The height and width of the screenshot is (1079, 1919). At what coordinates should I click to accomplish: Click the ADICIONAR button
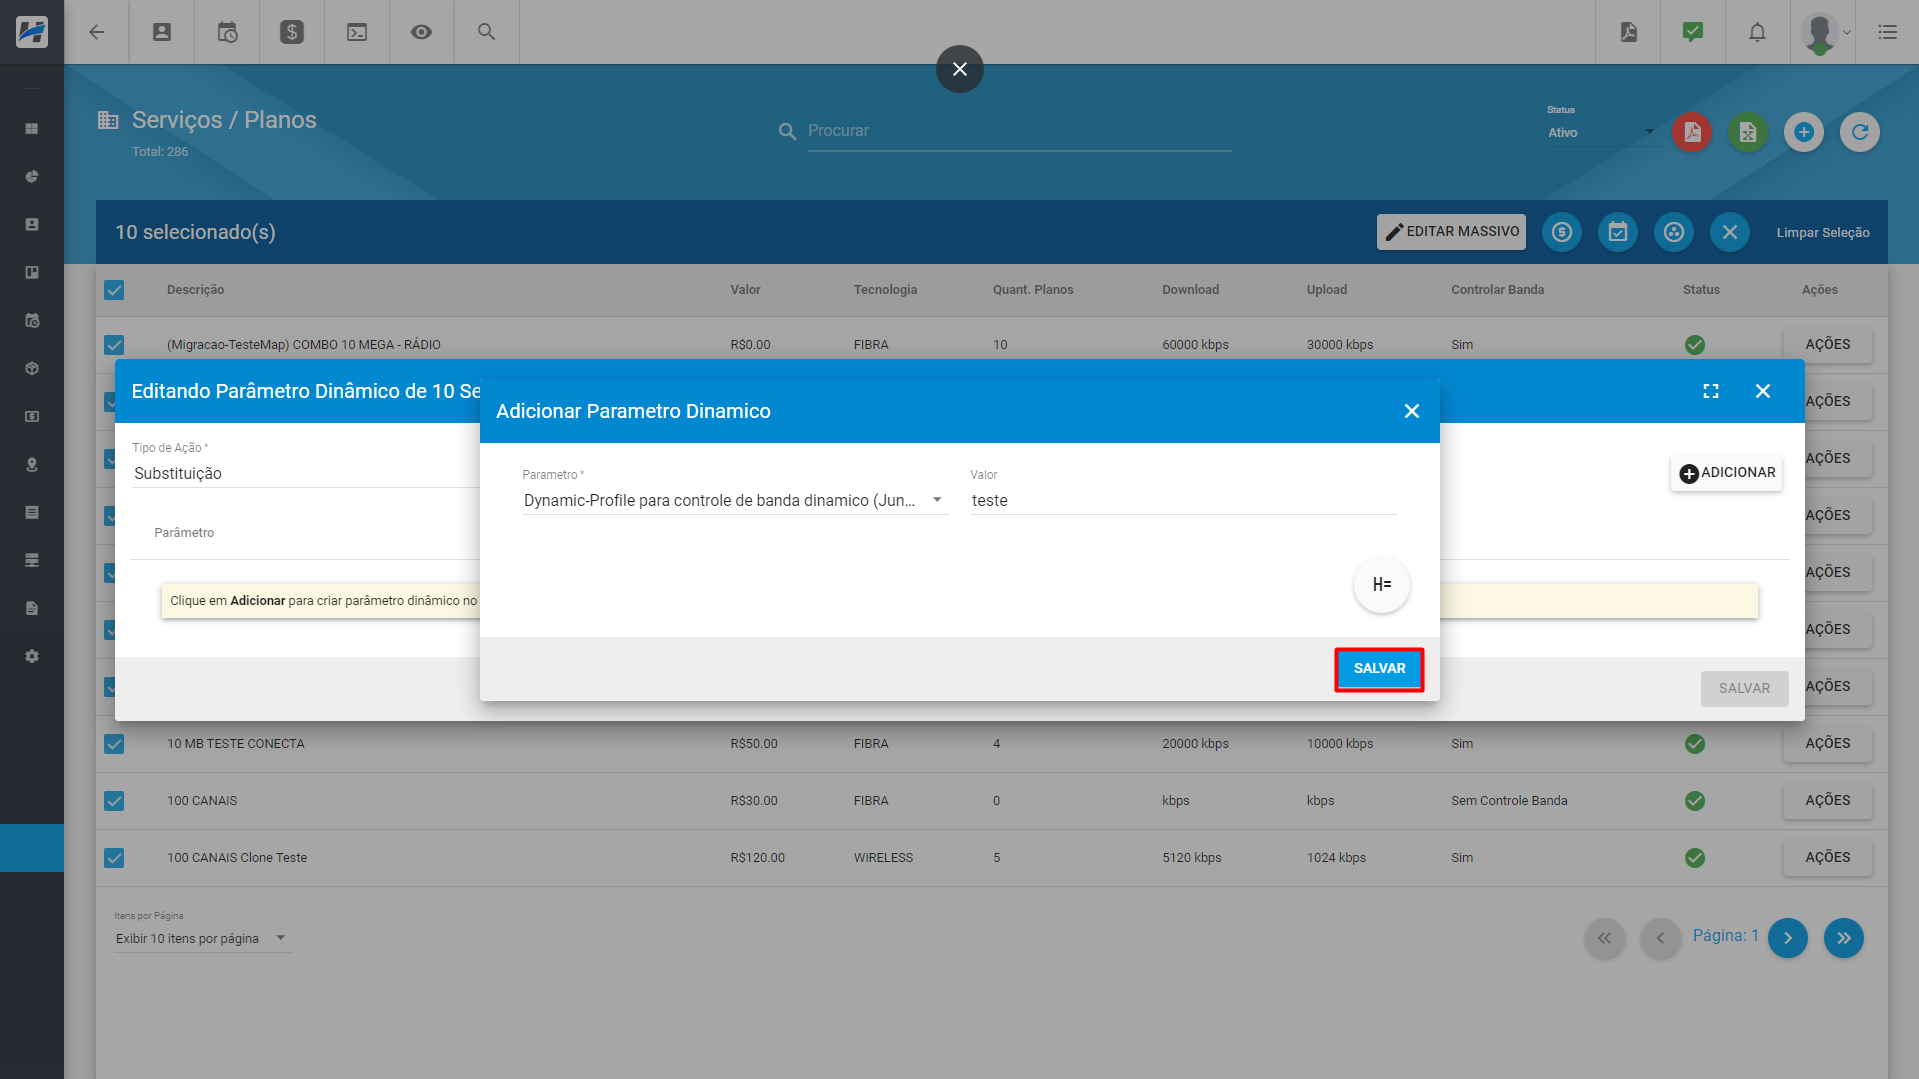click(x=1727, y=473)
